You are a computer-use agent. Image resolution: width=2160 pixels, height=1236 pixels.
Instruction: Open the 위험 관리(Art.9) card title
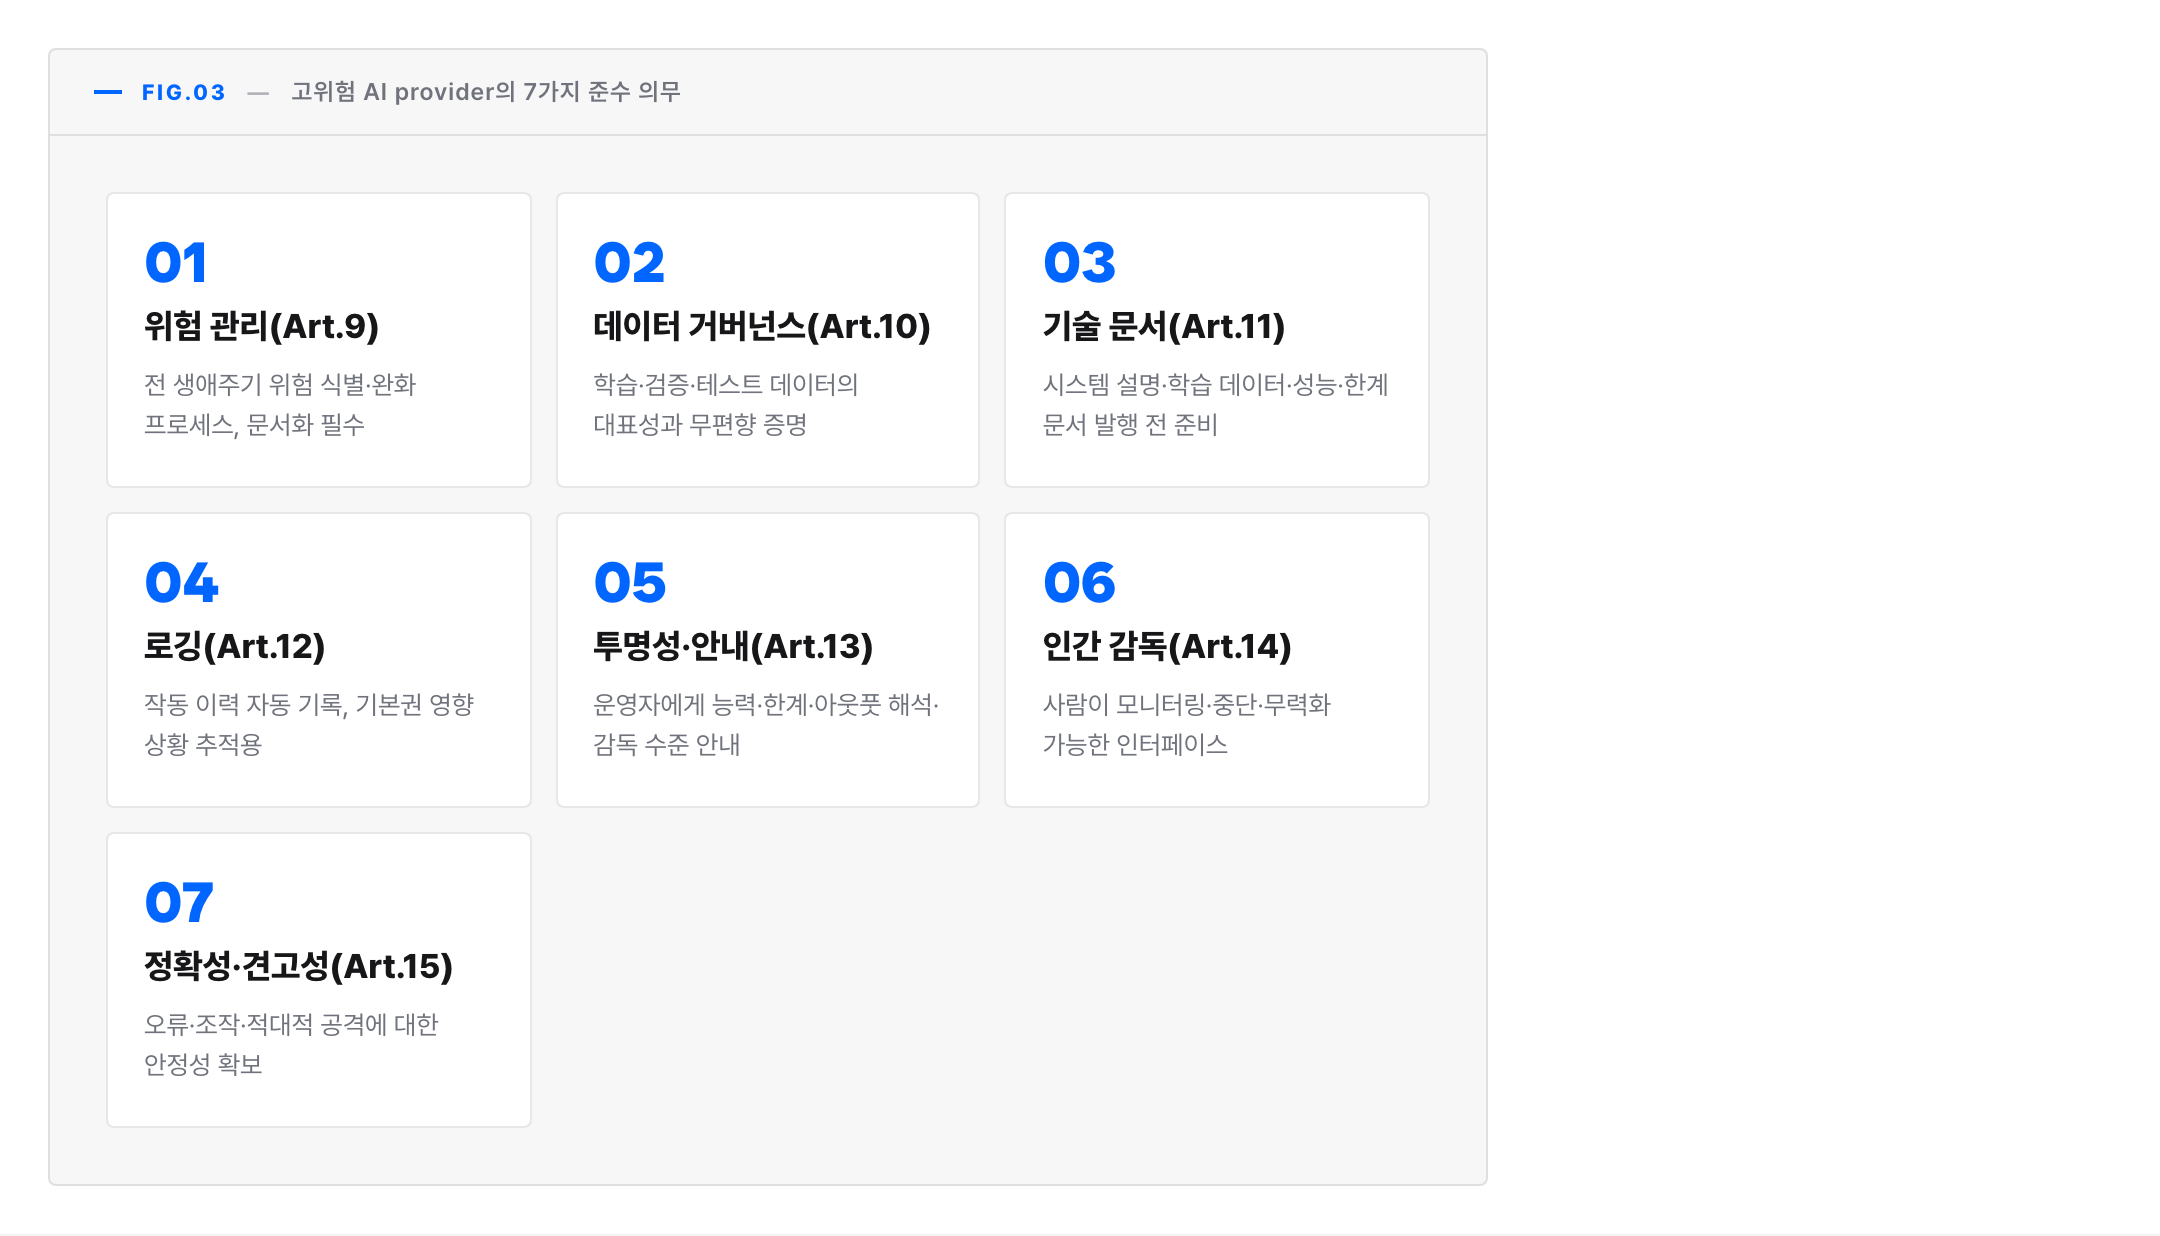261,326
